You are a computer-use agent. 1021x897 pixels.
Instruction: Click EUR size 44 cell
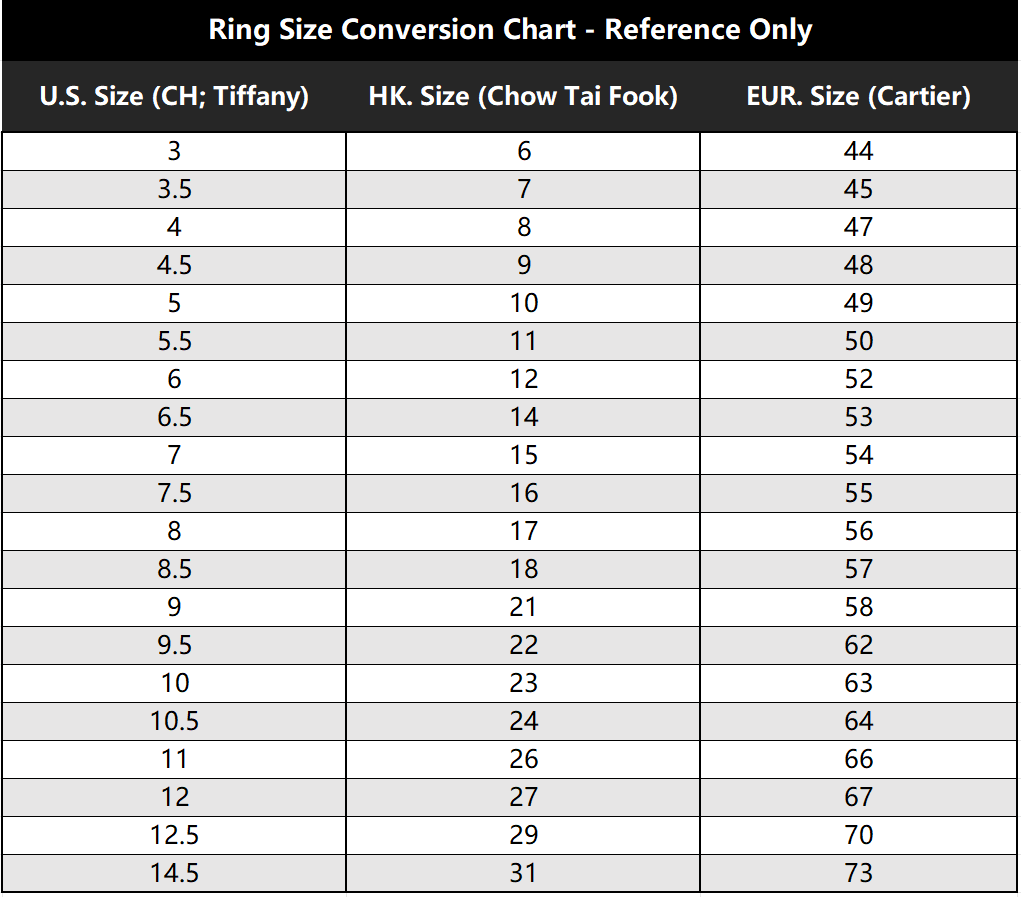coord(858,151)
